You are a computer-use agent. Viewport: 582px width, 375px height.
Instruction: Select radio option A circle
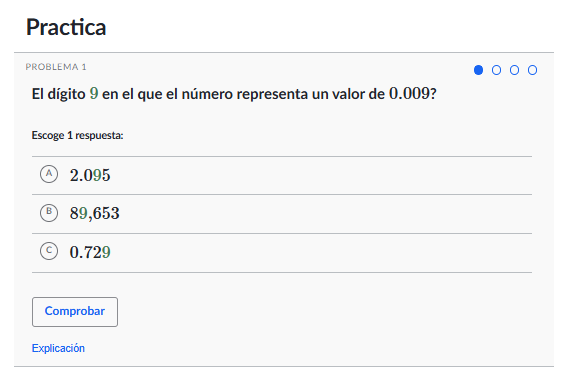[49, 174]
